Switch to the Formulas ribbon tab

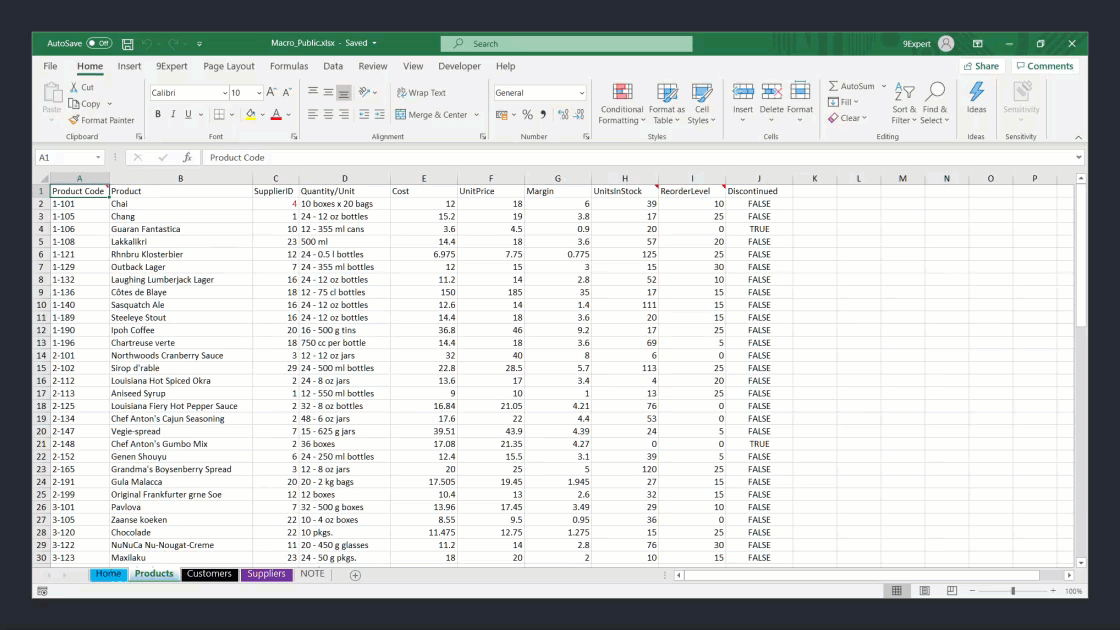(289, 66)
